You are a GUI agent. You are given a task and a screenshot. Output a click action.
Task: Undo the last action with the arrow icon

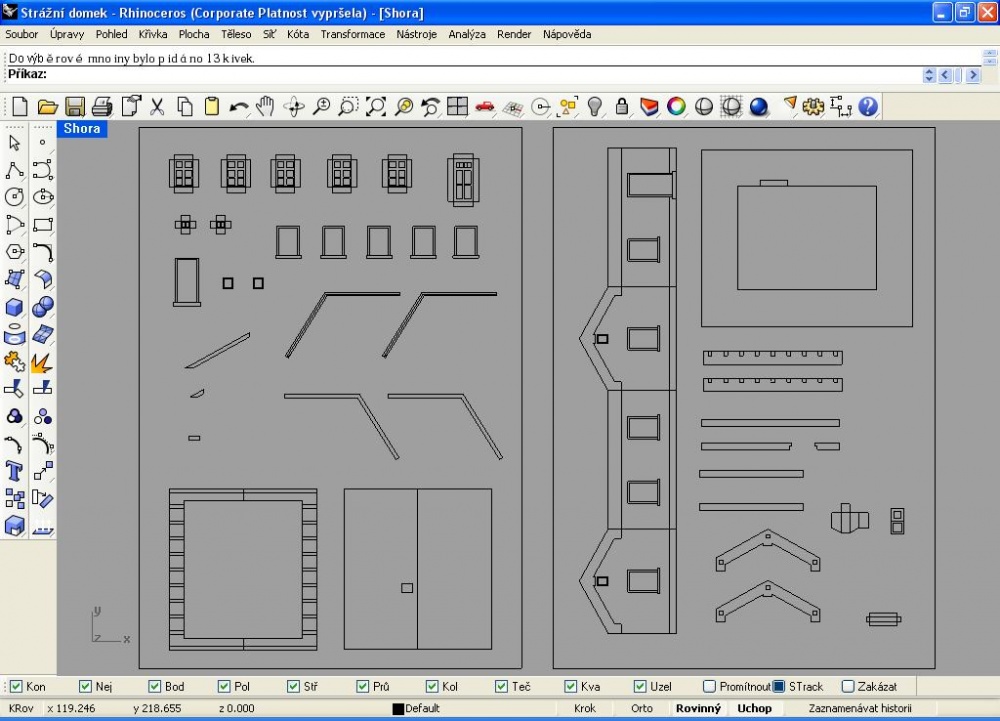239,106
